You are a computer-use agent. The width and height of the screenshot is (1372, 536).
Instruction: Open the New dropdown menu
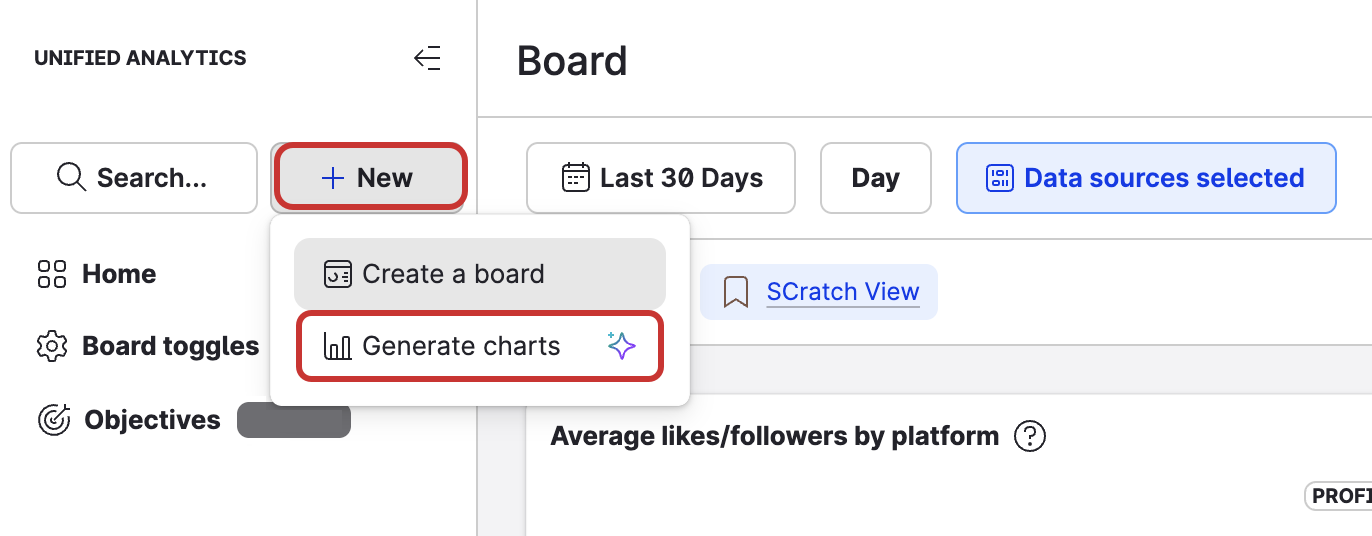(x=368, y=178)
